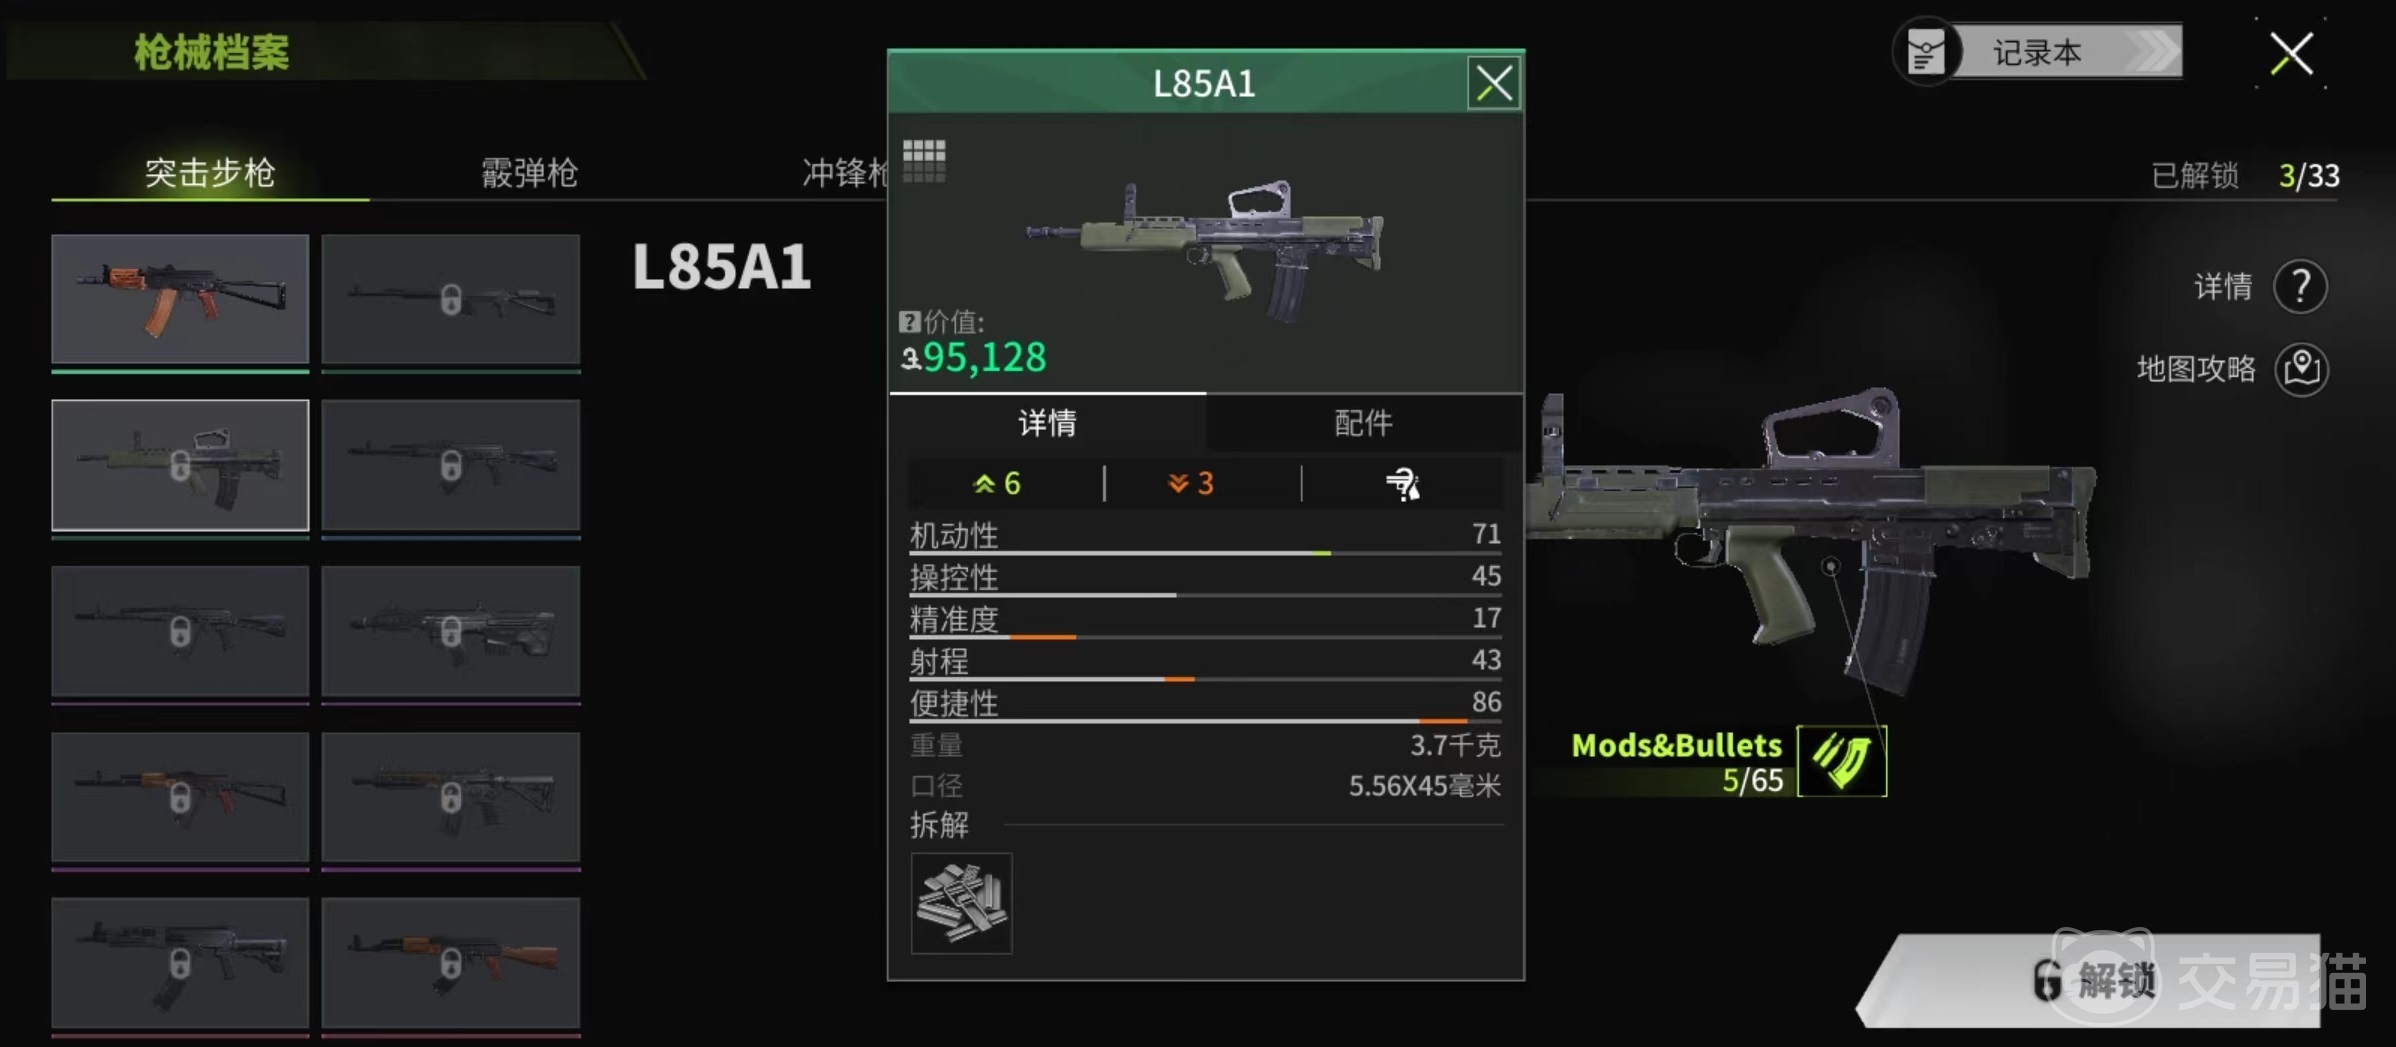Click the weapon mod filter icon
This screenshot has width=2396, height=1047.
1403,484
